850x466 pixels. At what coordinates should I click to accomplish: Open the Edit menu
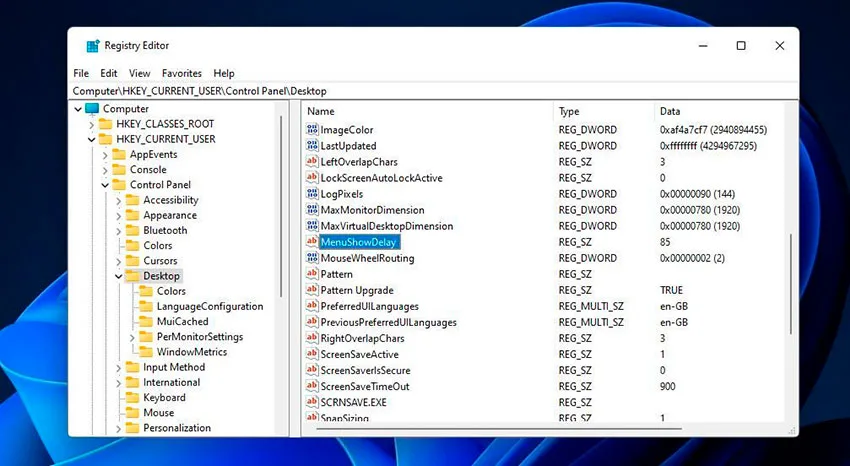[108, 73]
